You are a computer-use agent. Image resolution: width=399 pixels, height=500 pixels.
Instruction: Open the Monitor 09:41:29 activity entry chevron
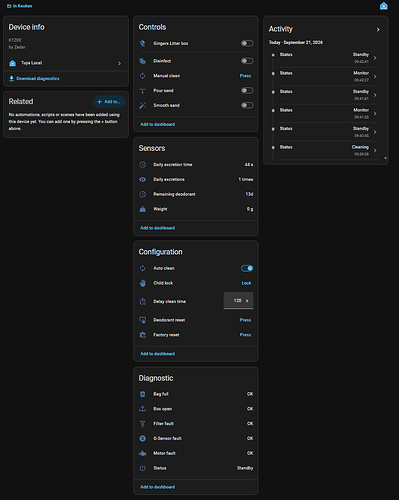click(375, 114)
